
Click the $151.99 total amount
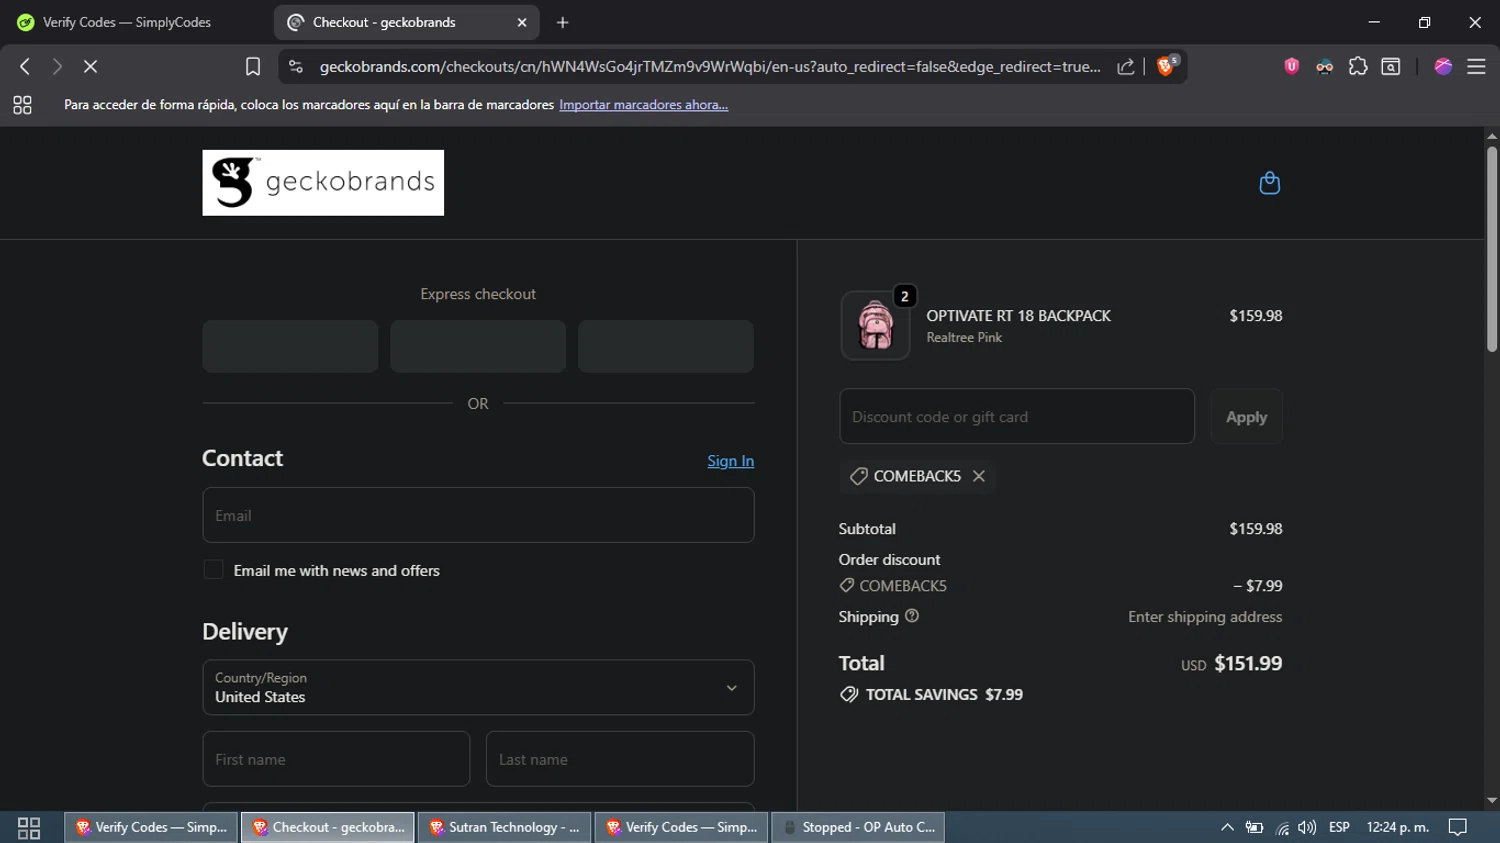tap(1248, 663)
